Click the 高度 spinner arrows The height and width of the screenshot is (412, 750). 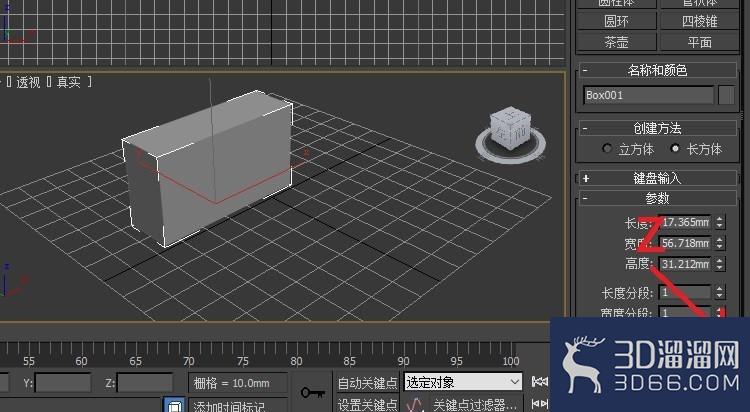pos(719,264)
